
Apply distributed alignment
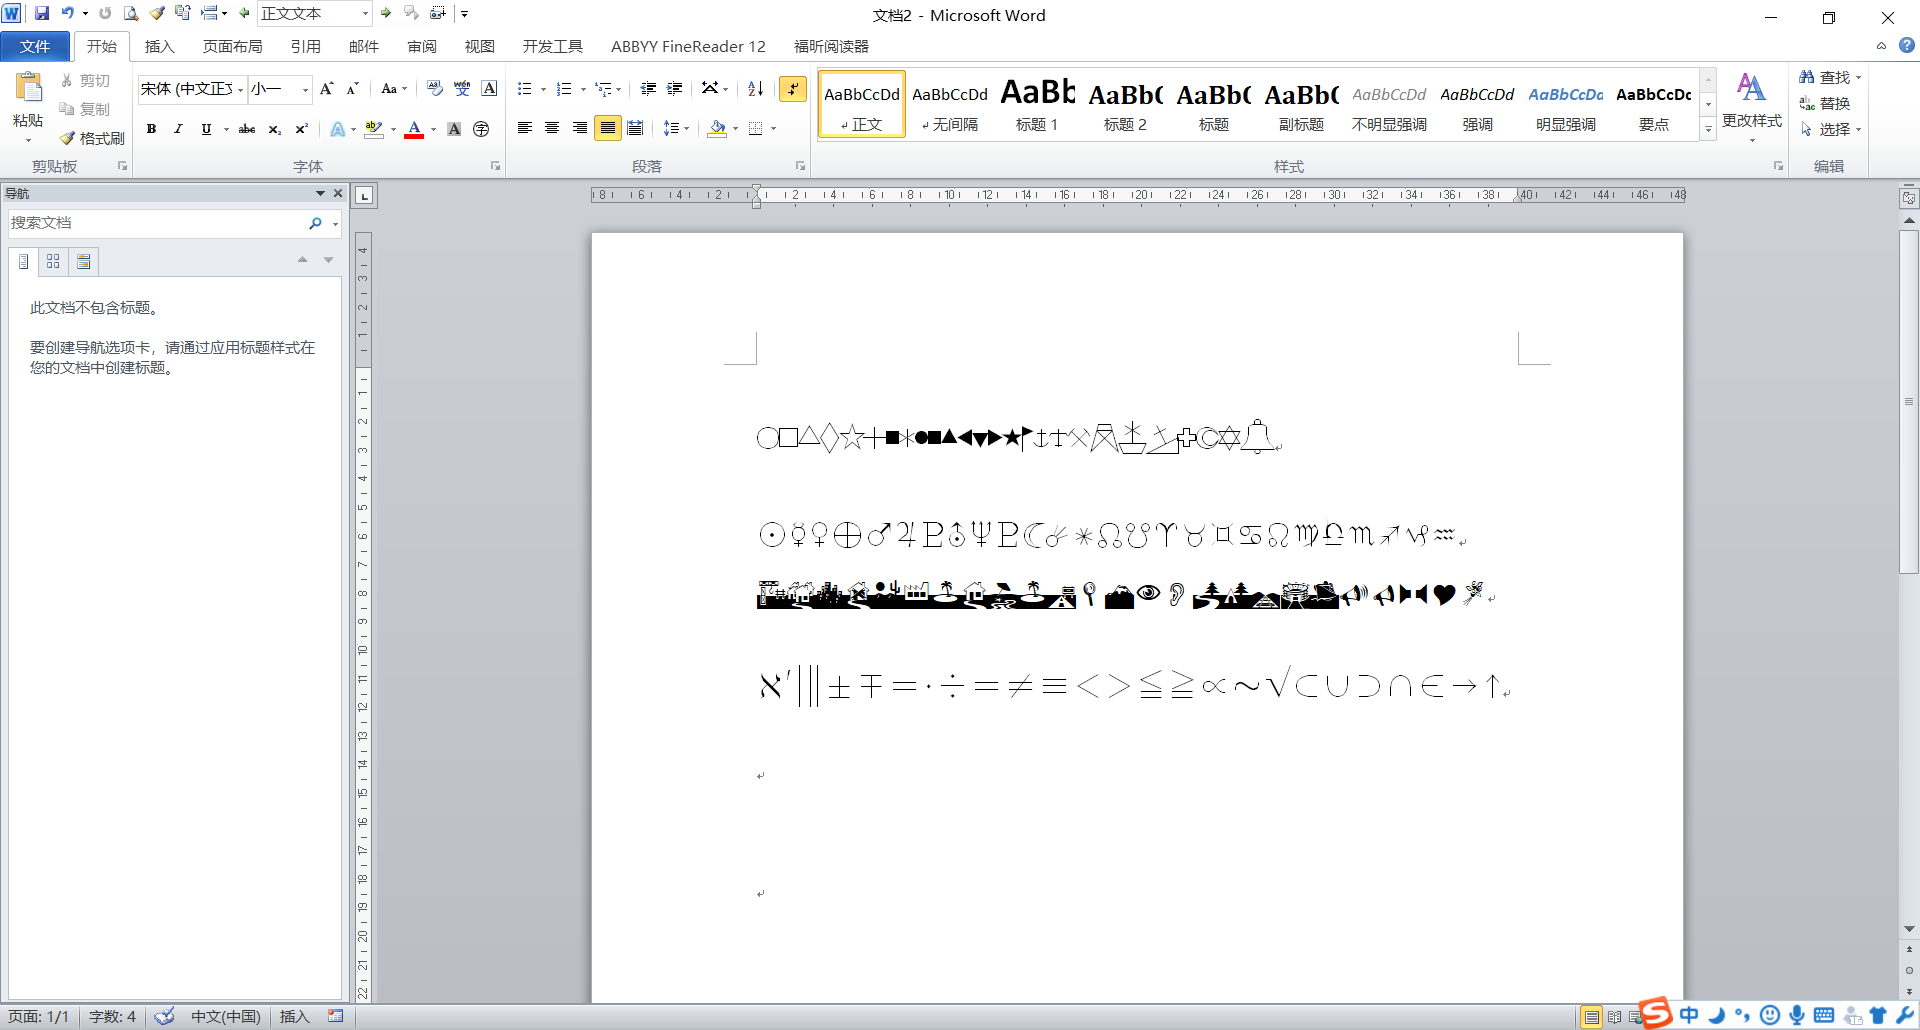(635, 128)
